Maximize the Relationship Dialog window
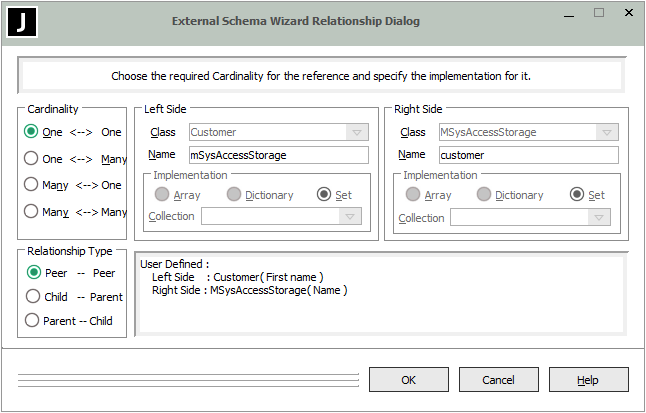 (599, 13)
